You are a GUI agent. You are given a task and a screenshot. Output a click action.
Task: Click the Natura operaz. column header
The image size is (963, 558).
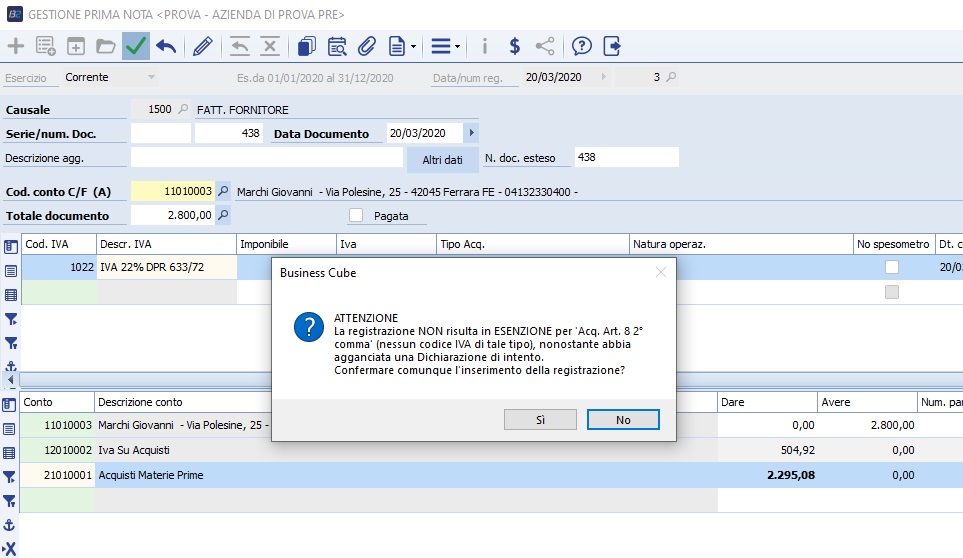741,244
